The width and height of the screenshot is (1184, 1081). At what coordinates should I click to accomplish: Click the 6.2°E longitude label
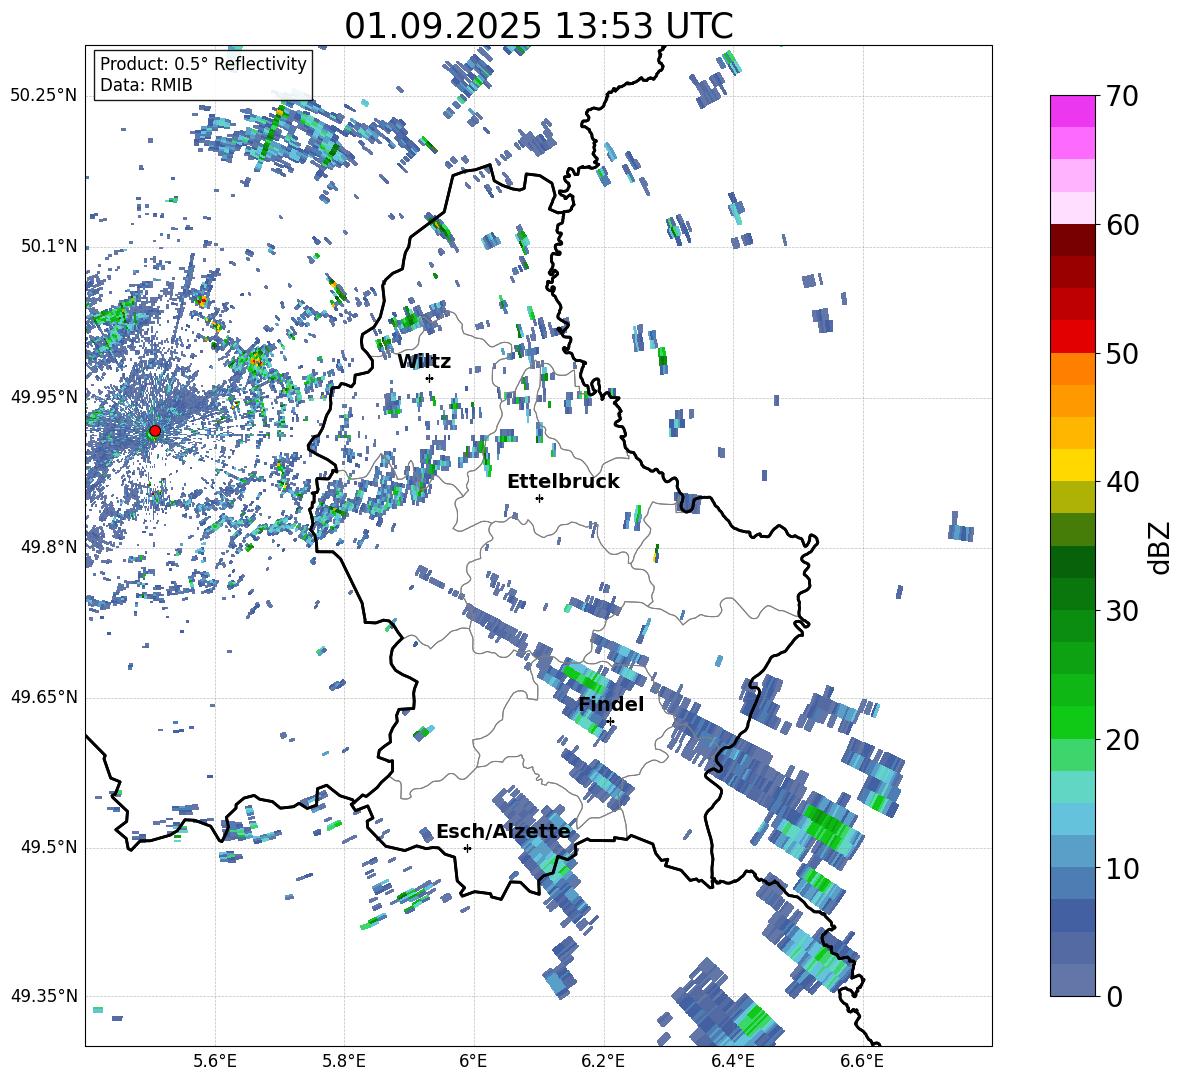click(603, 1061)
